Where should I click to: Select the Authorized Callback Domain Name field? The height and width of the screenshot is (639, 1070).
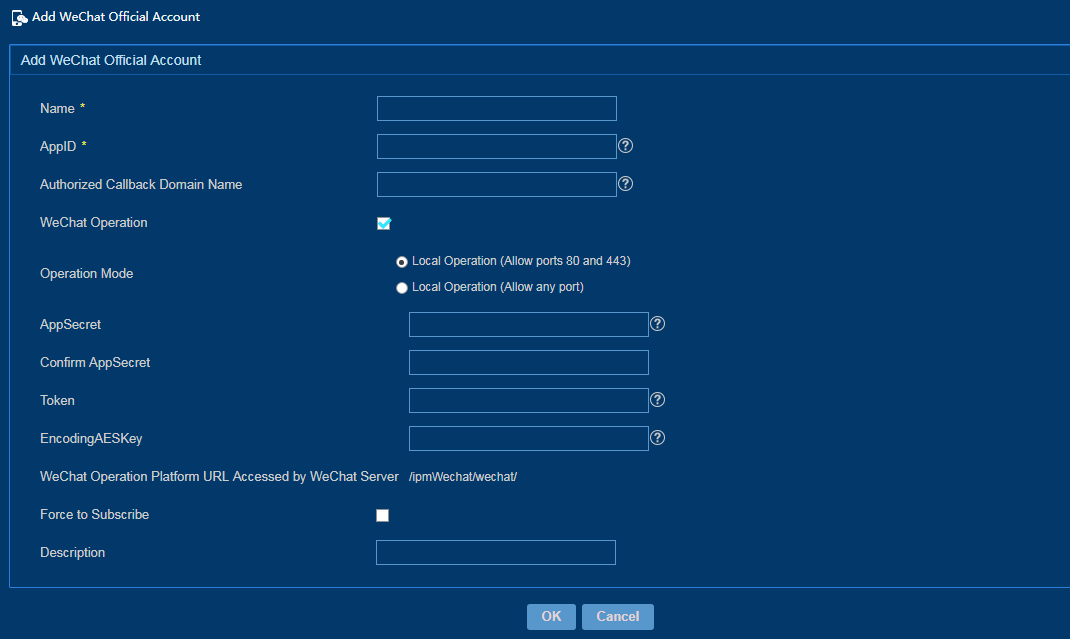pos(497,184)
